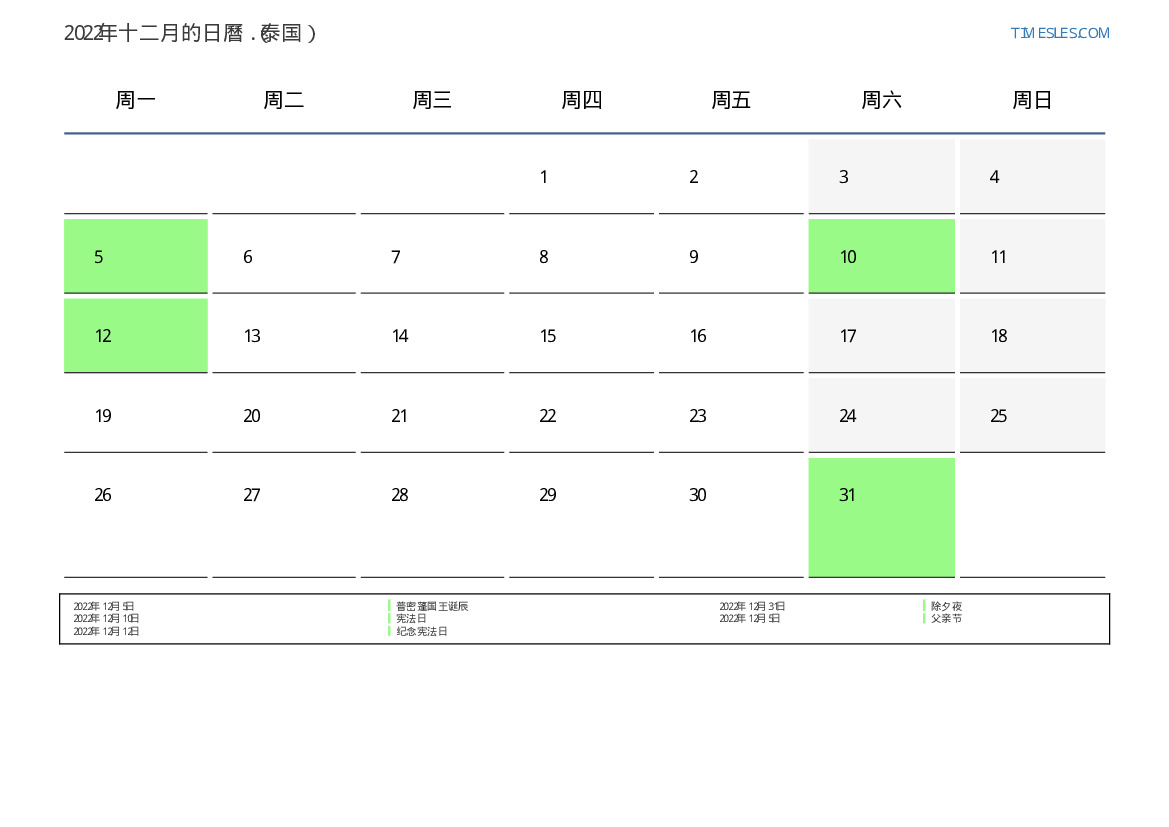This screenshot has width=1169, height=827.
Task: Click the 普密蓬国王诞辰 holiday legend entry
Action: [x=432, y=606]
